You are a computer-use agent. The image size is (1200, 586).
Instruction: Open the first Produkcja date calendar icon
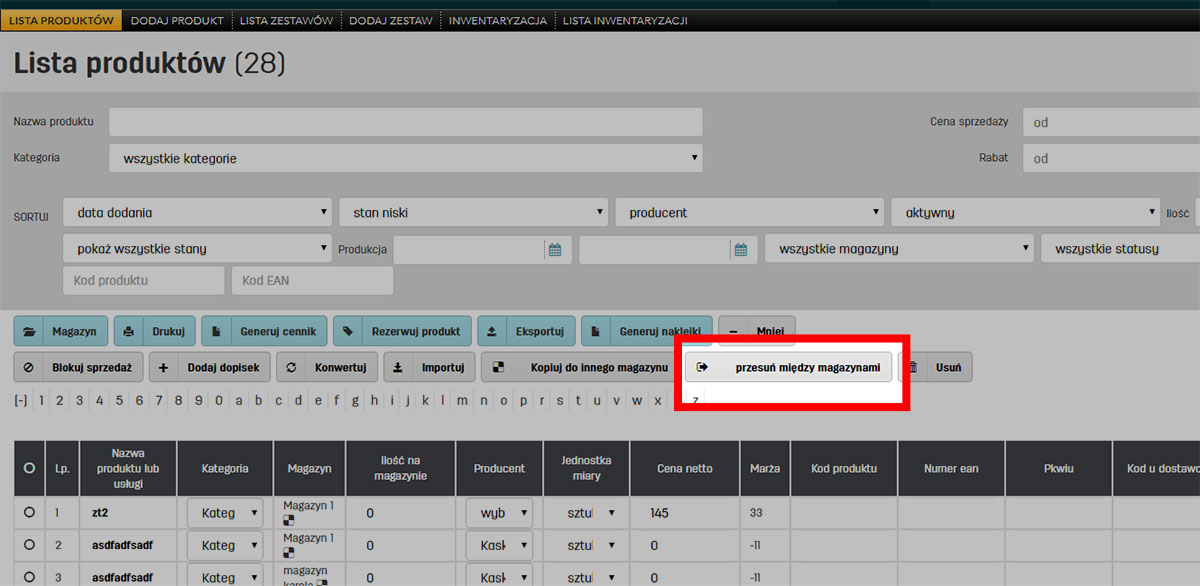tap(554, 250)
